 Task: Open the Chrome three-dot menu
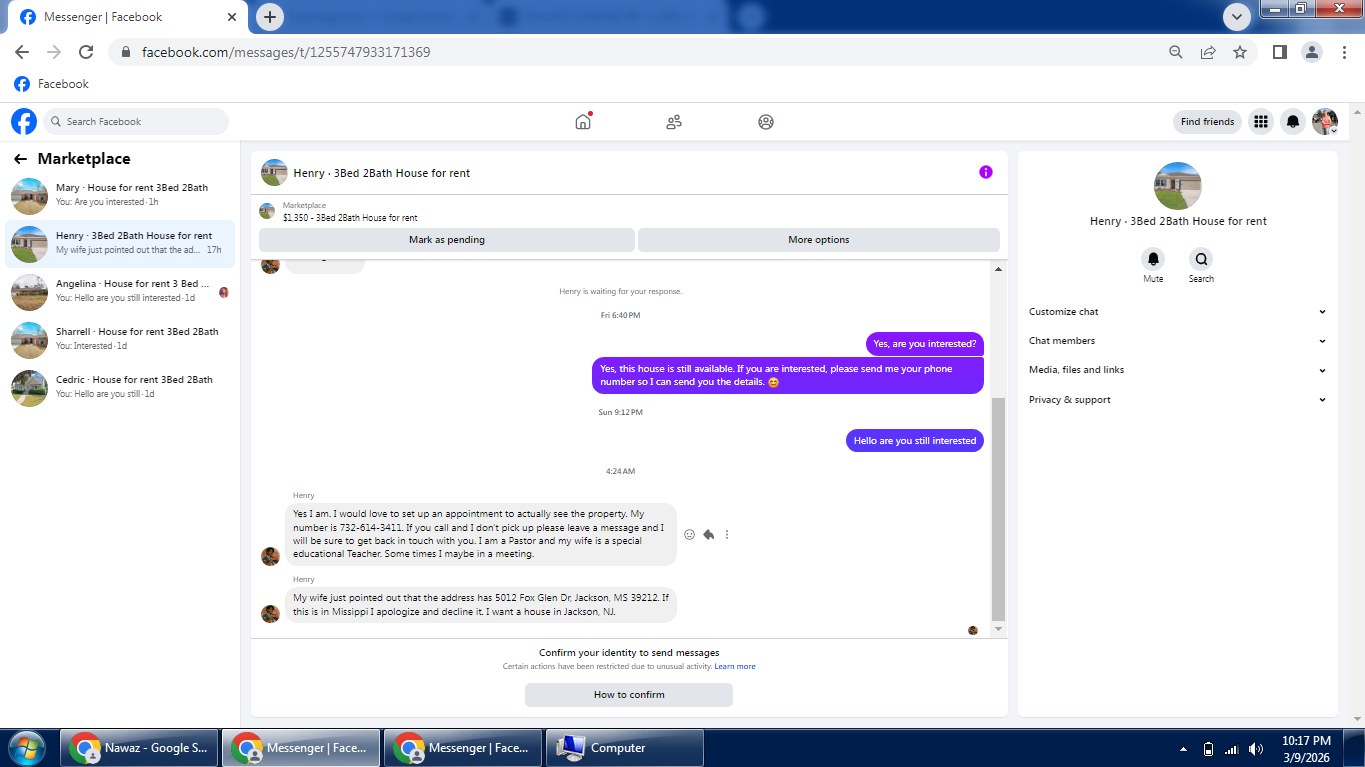click(1343, 52)
